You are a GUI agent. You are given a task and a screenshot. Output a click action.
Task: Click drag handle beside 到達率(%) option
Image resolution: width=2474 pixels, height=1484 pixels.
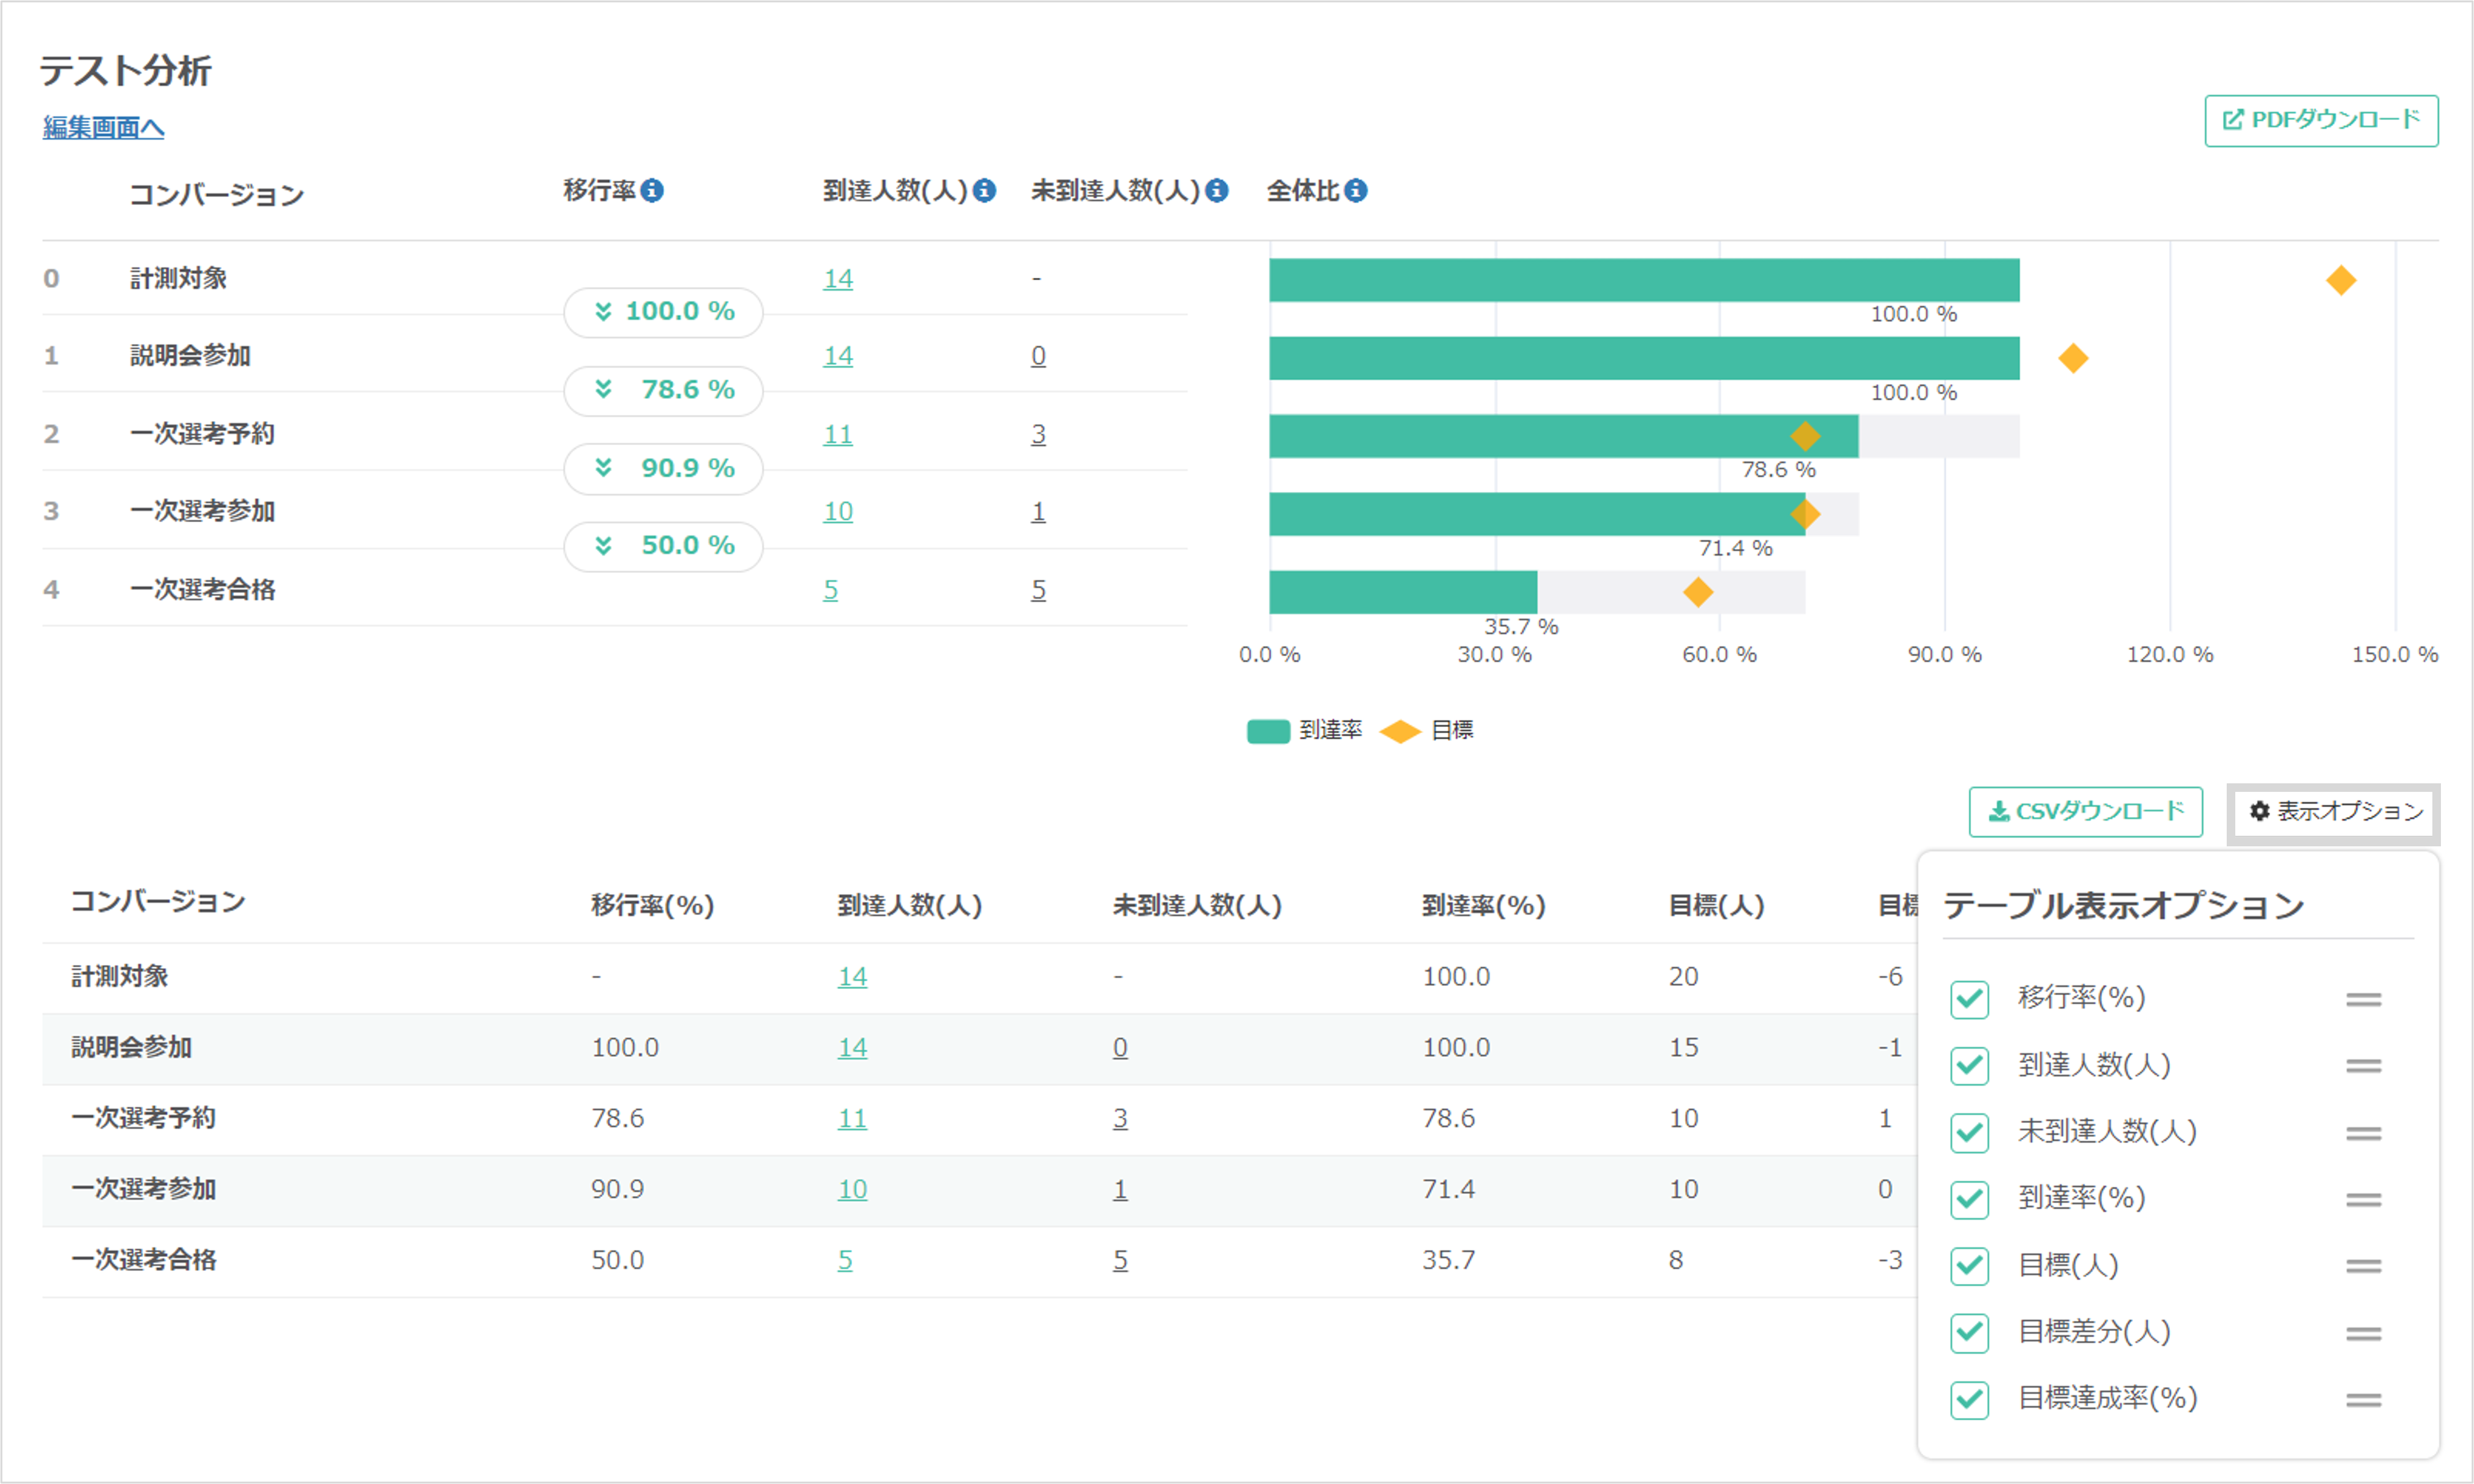coord(2363,1199)
